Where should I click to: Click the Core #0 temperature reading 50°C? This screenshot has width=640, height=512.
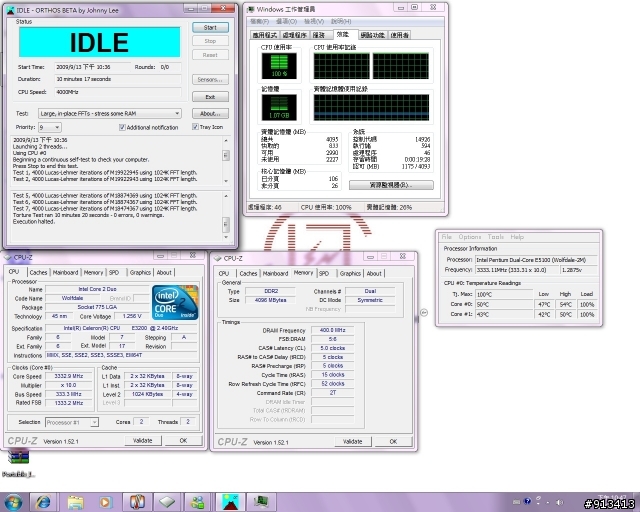tap(504, 304)
